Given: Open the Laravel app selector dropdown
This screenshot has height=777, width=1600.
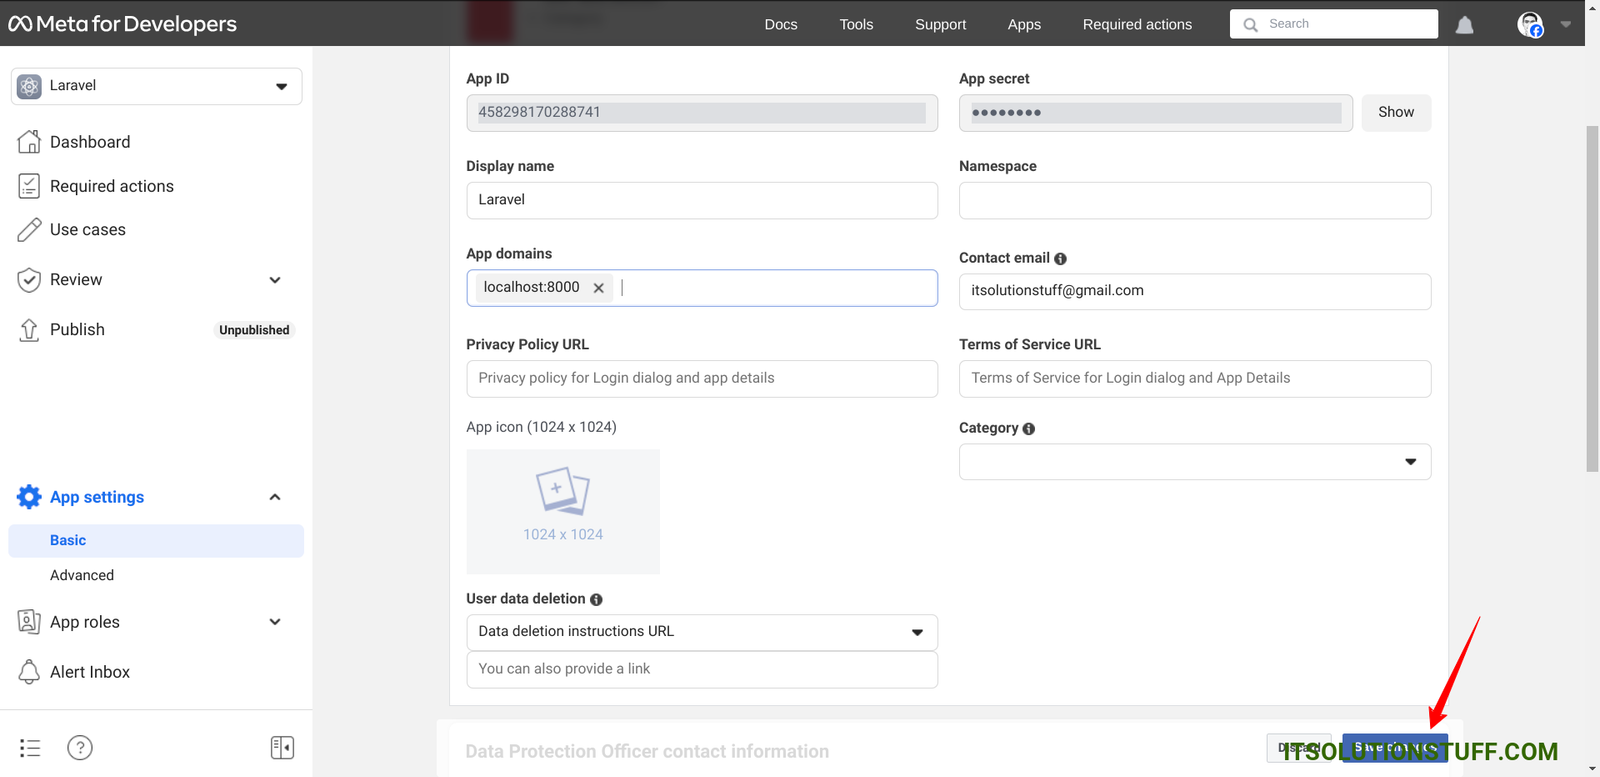Looking at the screenshot, I should click(x=157, y=86).
